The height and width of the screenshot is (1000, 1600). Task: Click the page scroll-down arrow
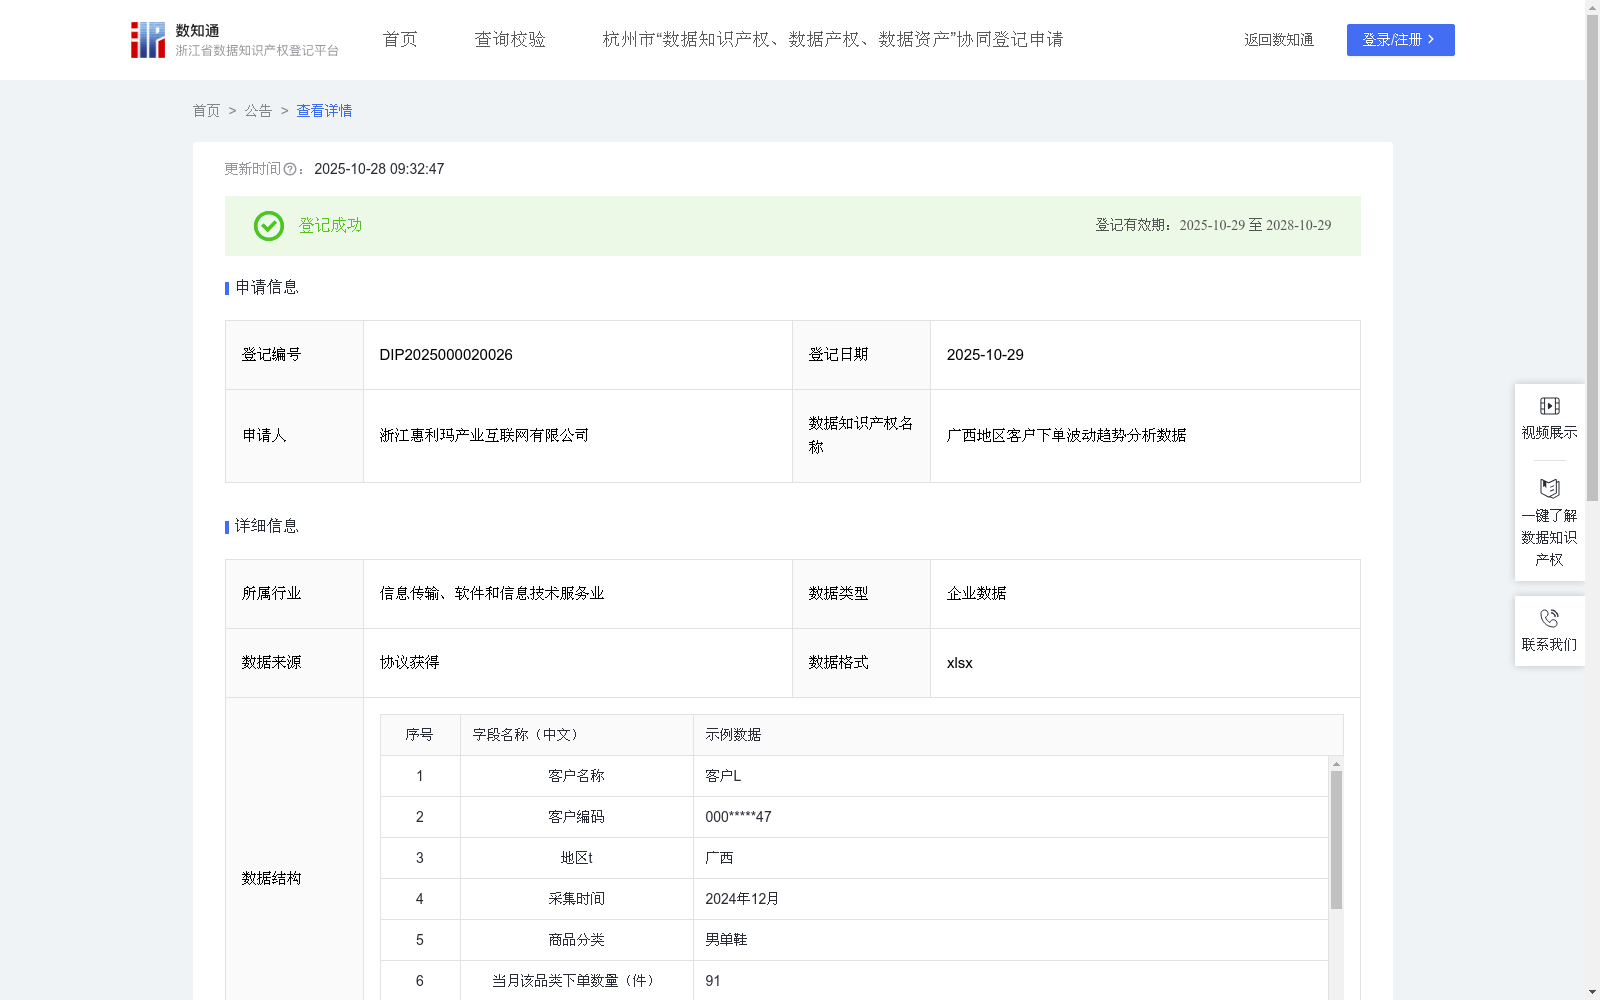click(1592, 992)
